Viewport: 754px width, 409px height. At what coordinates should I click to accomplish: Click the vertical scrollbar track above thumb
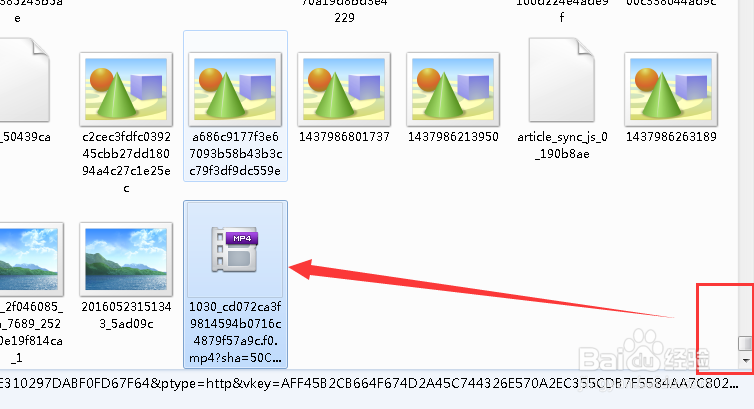[746, 168]
